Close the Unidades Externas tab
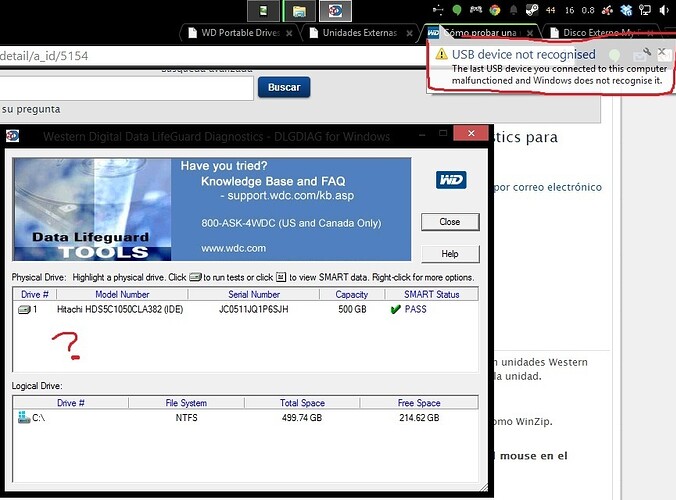Image resolution: width=676 pixels, height=500 pixels. [409, 33]
